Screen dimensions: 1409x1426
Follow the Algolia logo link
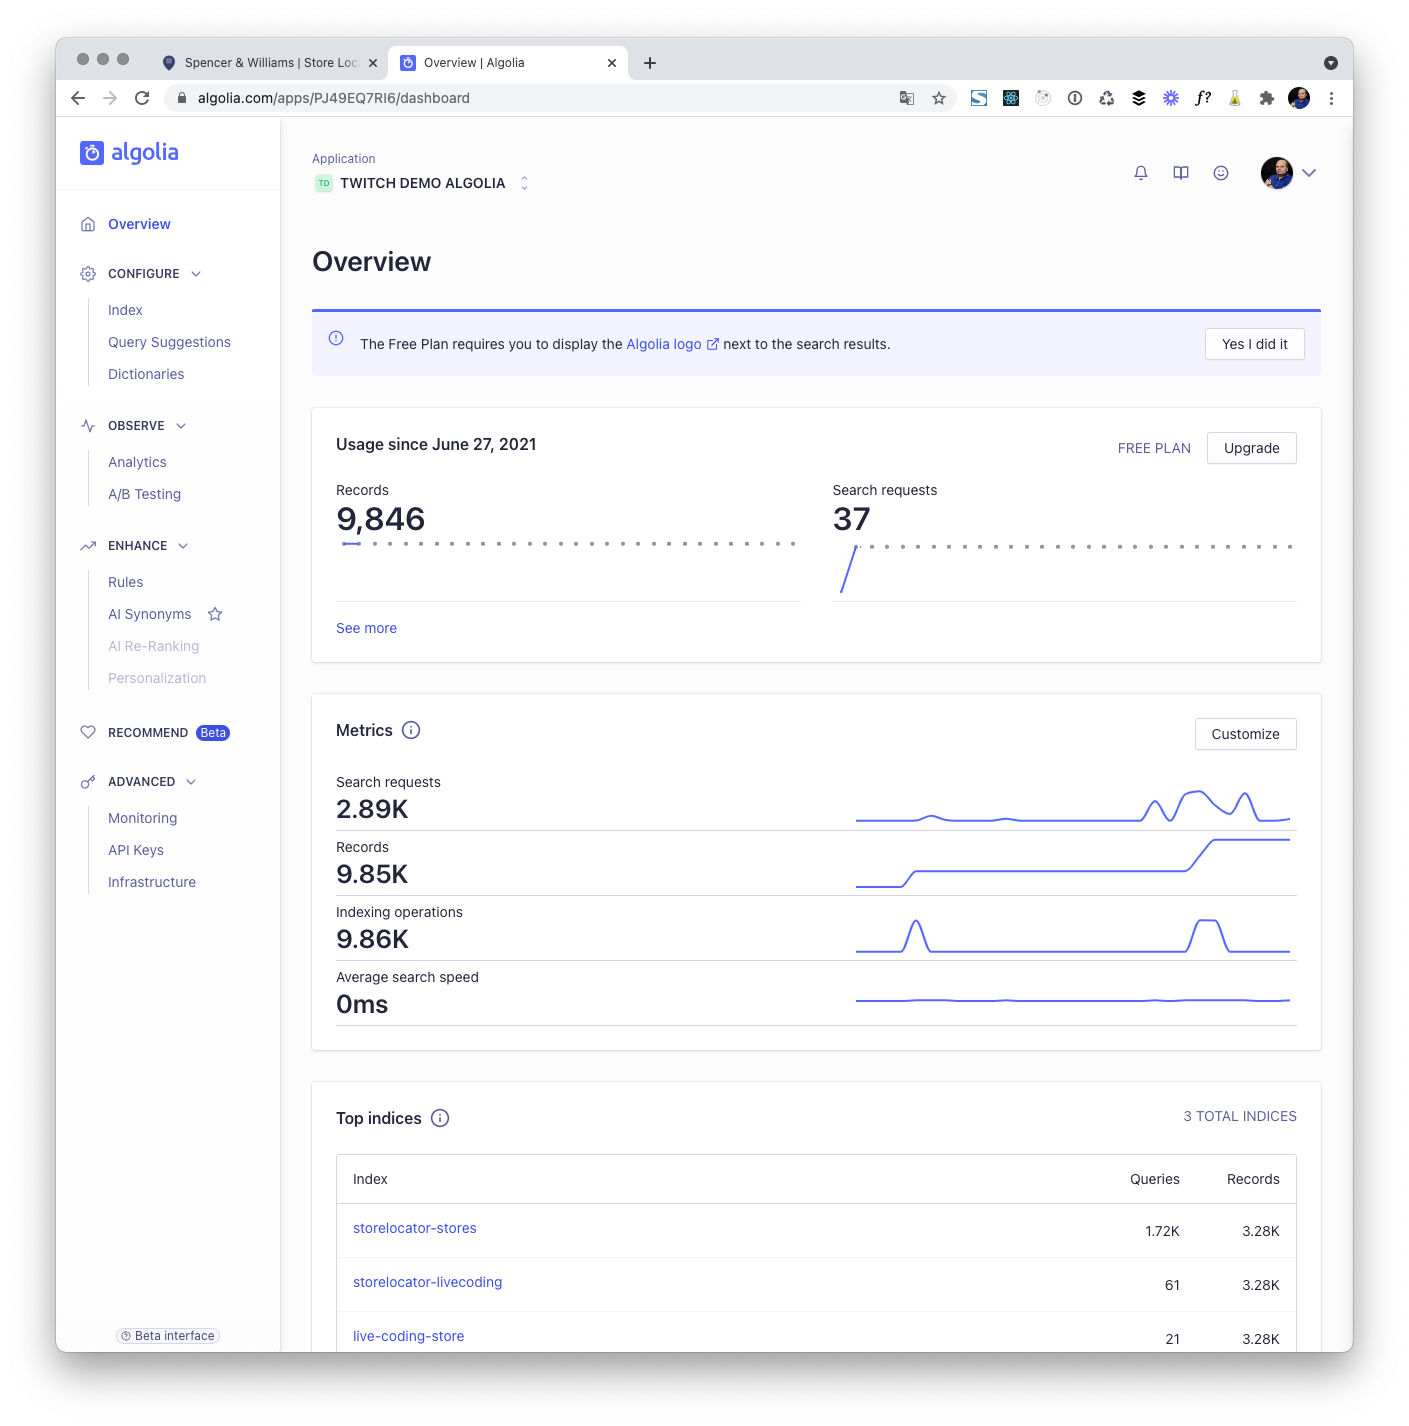tap(672, 344)
